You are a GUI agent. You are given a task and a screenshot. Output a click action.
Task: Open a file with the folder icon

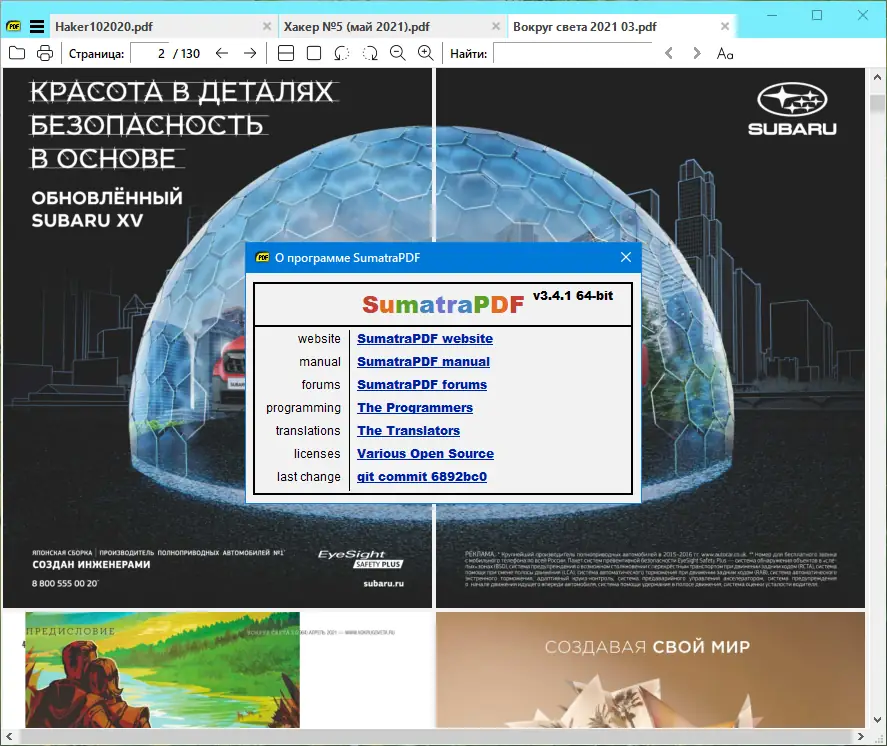tap(17, 53)
